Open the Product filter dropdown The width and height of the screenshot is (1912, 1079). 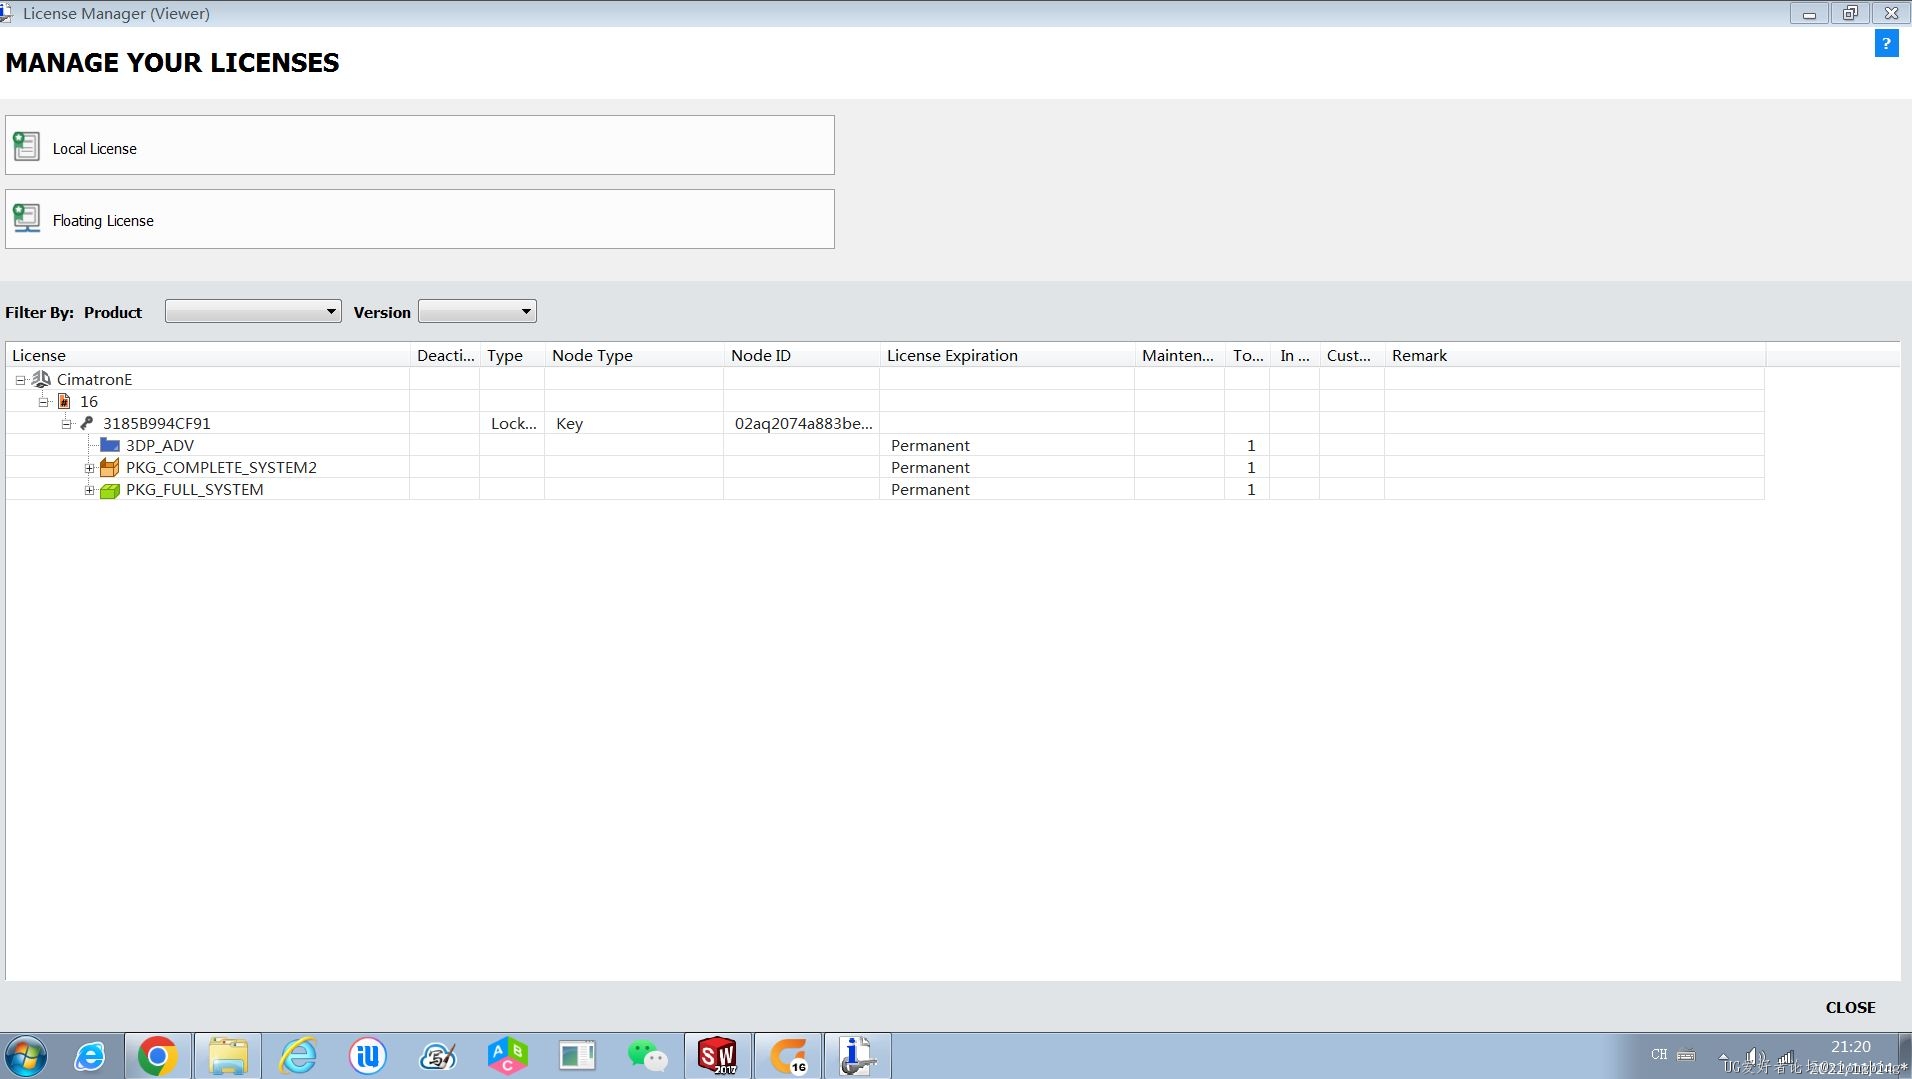[x=253, y=312]
